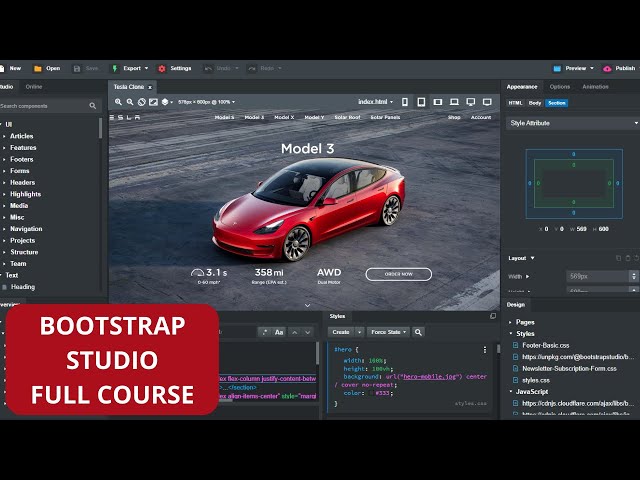Click the Styles panel search icon

[418, 332]
